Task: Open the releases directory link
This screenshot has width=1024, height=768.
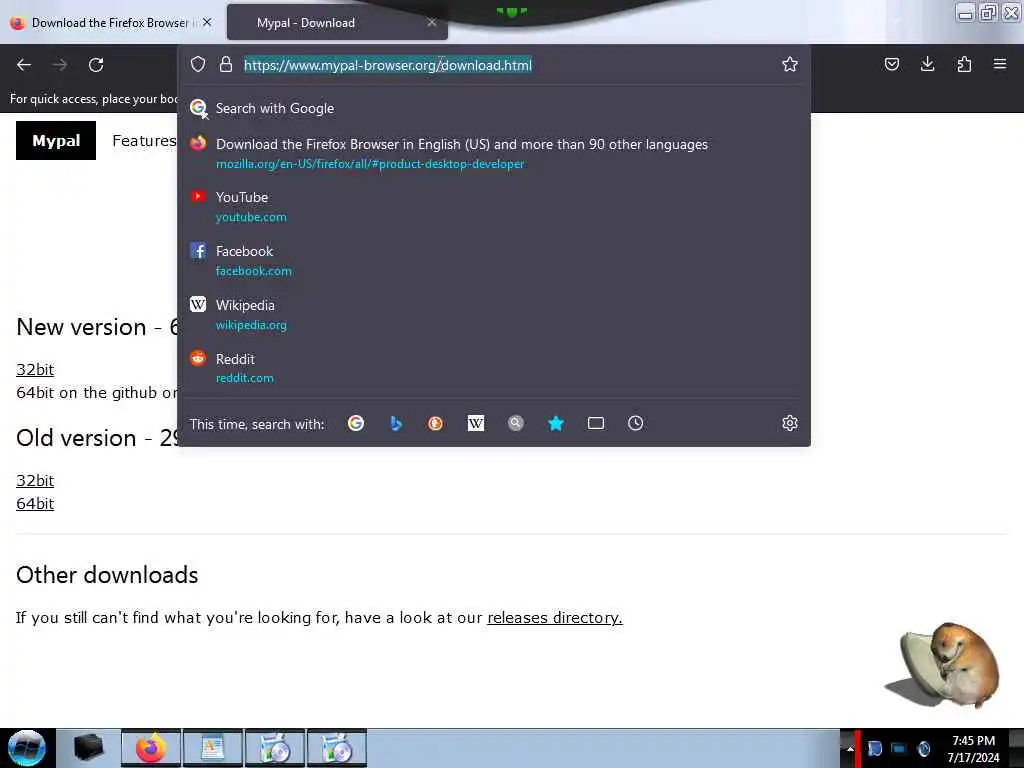Action: click(x=554, y=617)
